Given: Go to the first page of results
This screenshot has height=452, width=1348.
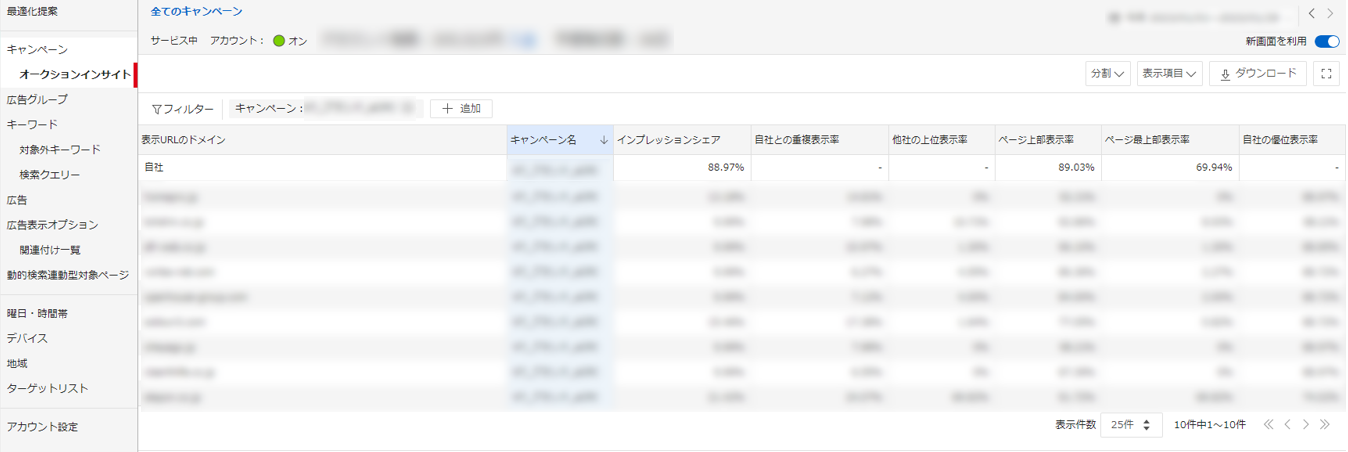Looking at the screenshot, I should [x=1268, y=425].
